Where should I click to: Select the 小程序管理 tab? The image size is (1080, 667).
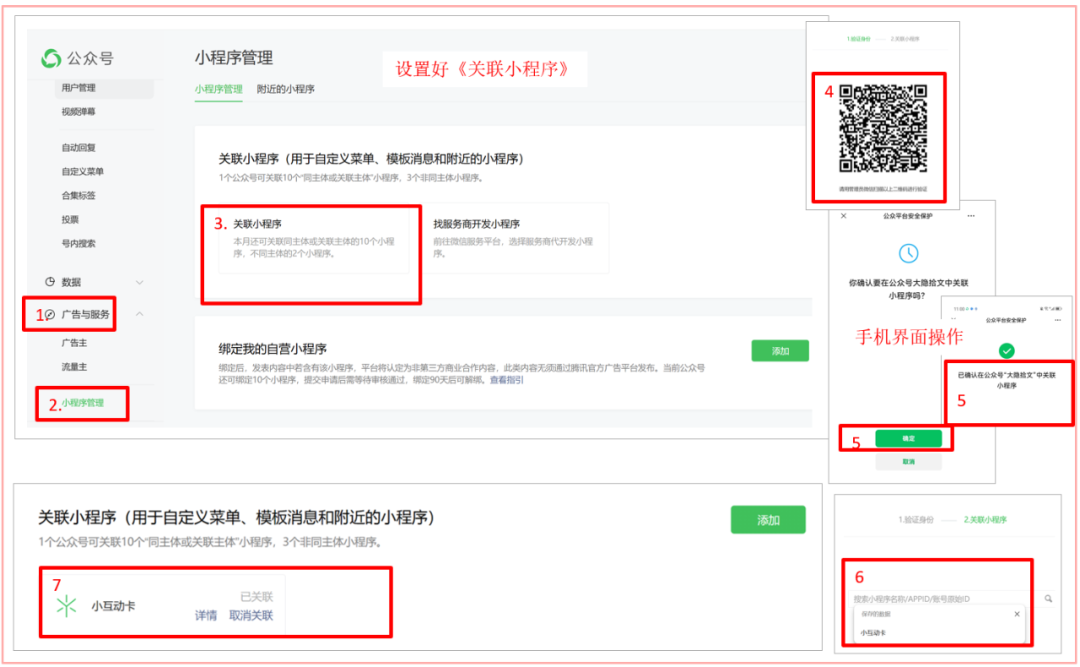[x=220, y=89]
